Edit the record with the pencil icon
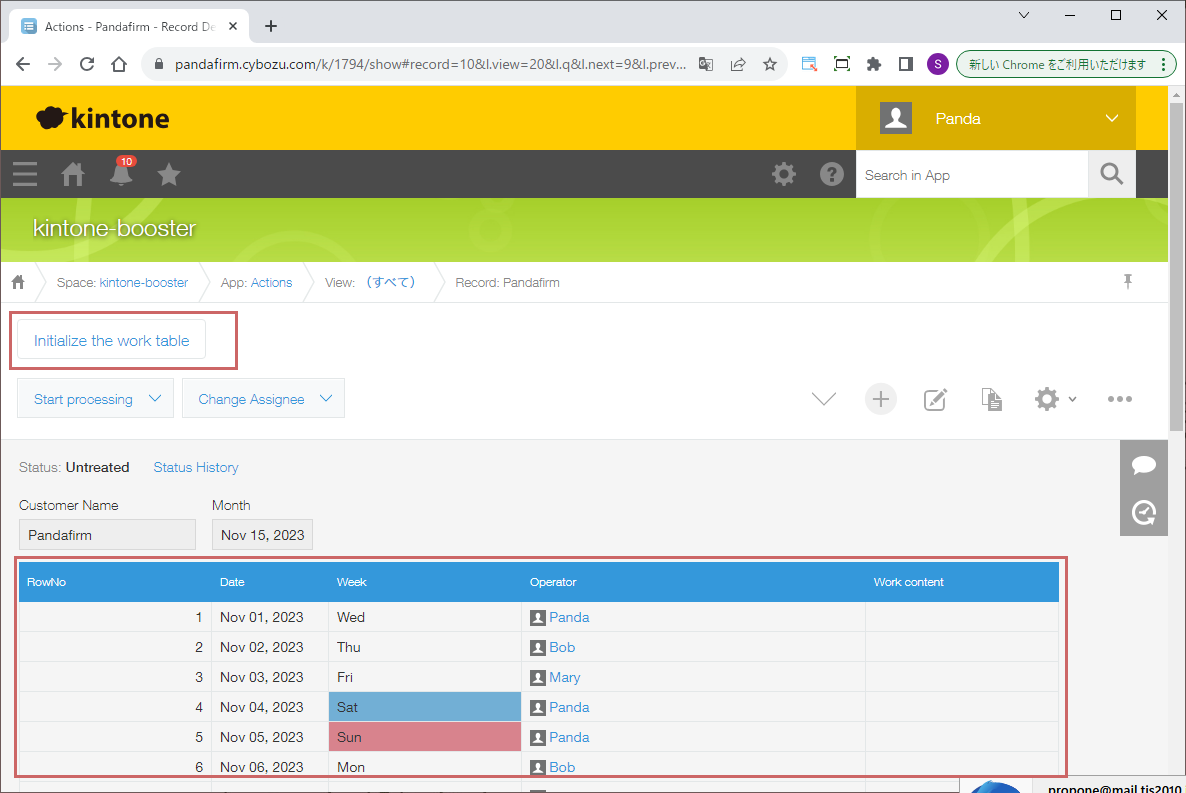This screenshot has height=793, width=1186. click(x=935, y=400)
